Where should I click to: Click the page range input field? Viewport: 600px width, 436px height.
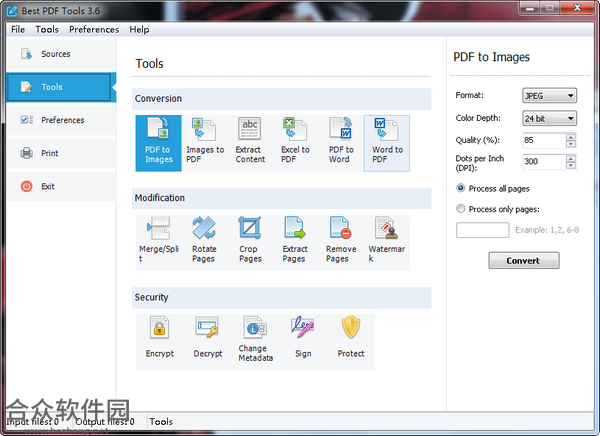[x=483, y=230]
